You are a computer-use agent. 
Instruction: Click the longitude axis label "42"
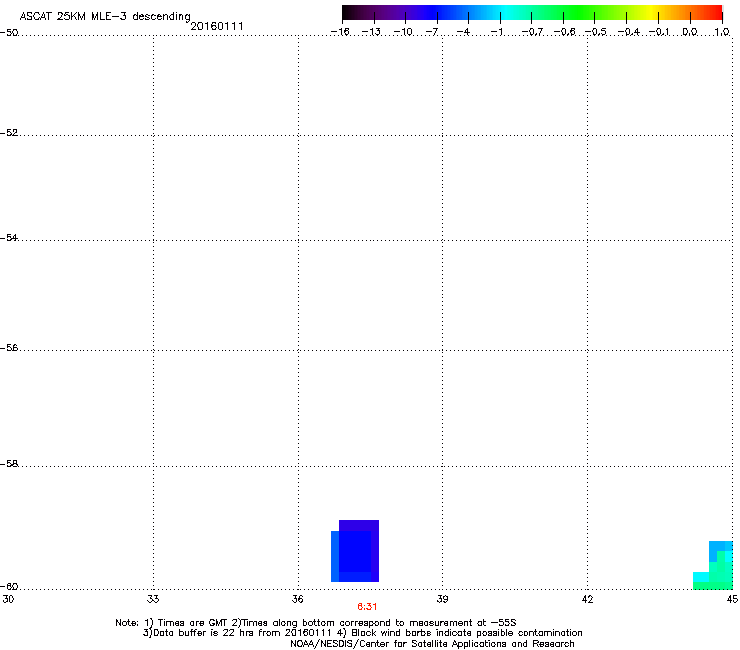pyautogui.click(x=587, y=599)
